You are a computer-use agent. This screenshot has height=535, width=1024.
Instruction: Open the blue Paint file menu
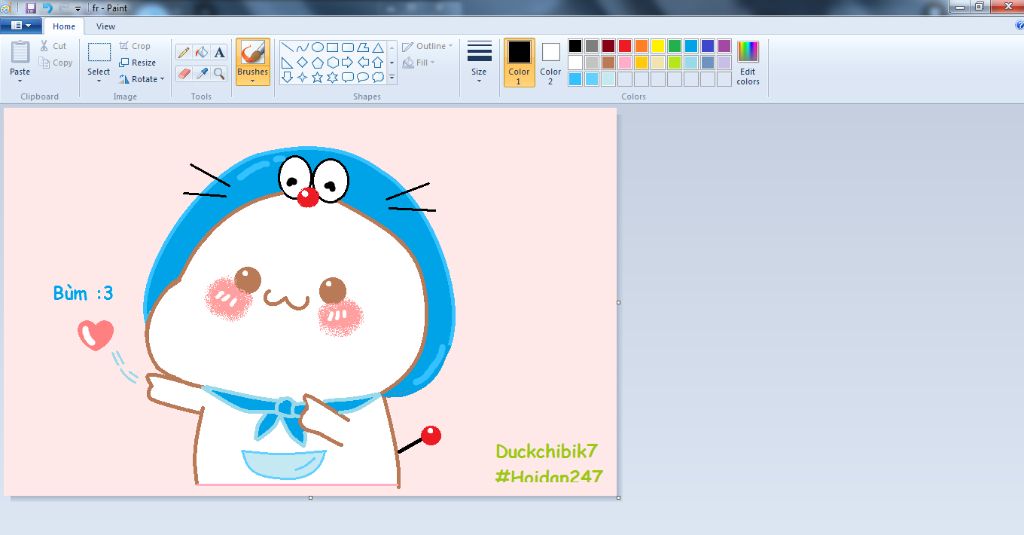[x=21, y=25]
